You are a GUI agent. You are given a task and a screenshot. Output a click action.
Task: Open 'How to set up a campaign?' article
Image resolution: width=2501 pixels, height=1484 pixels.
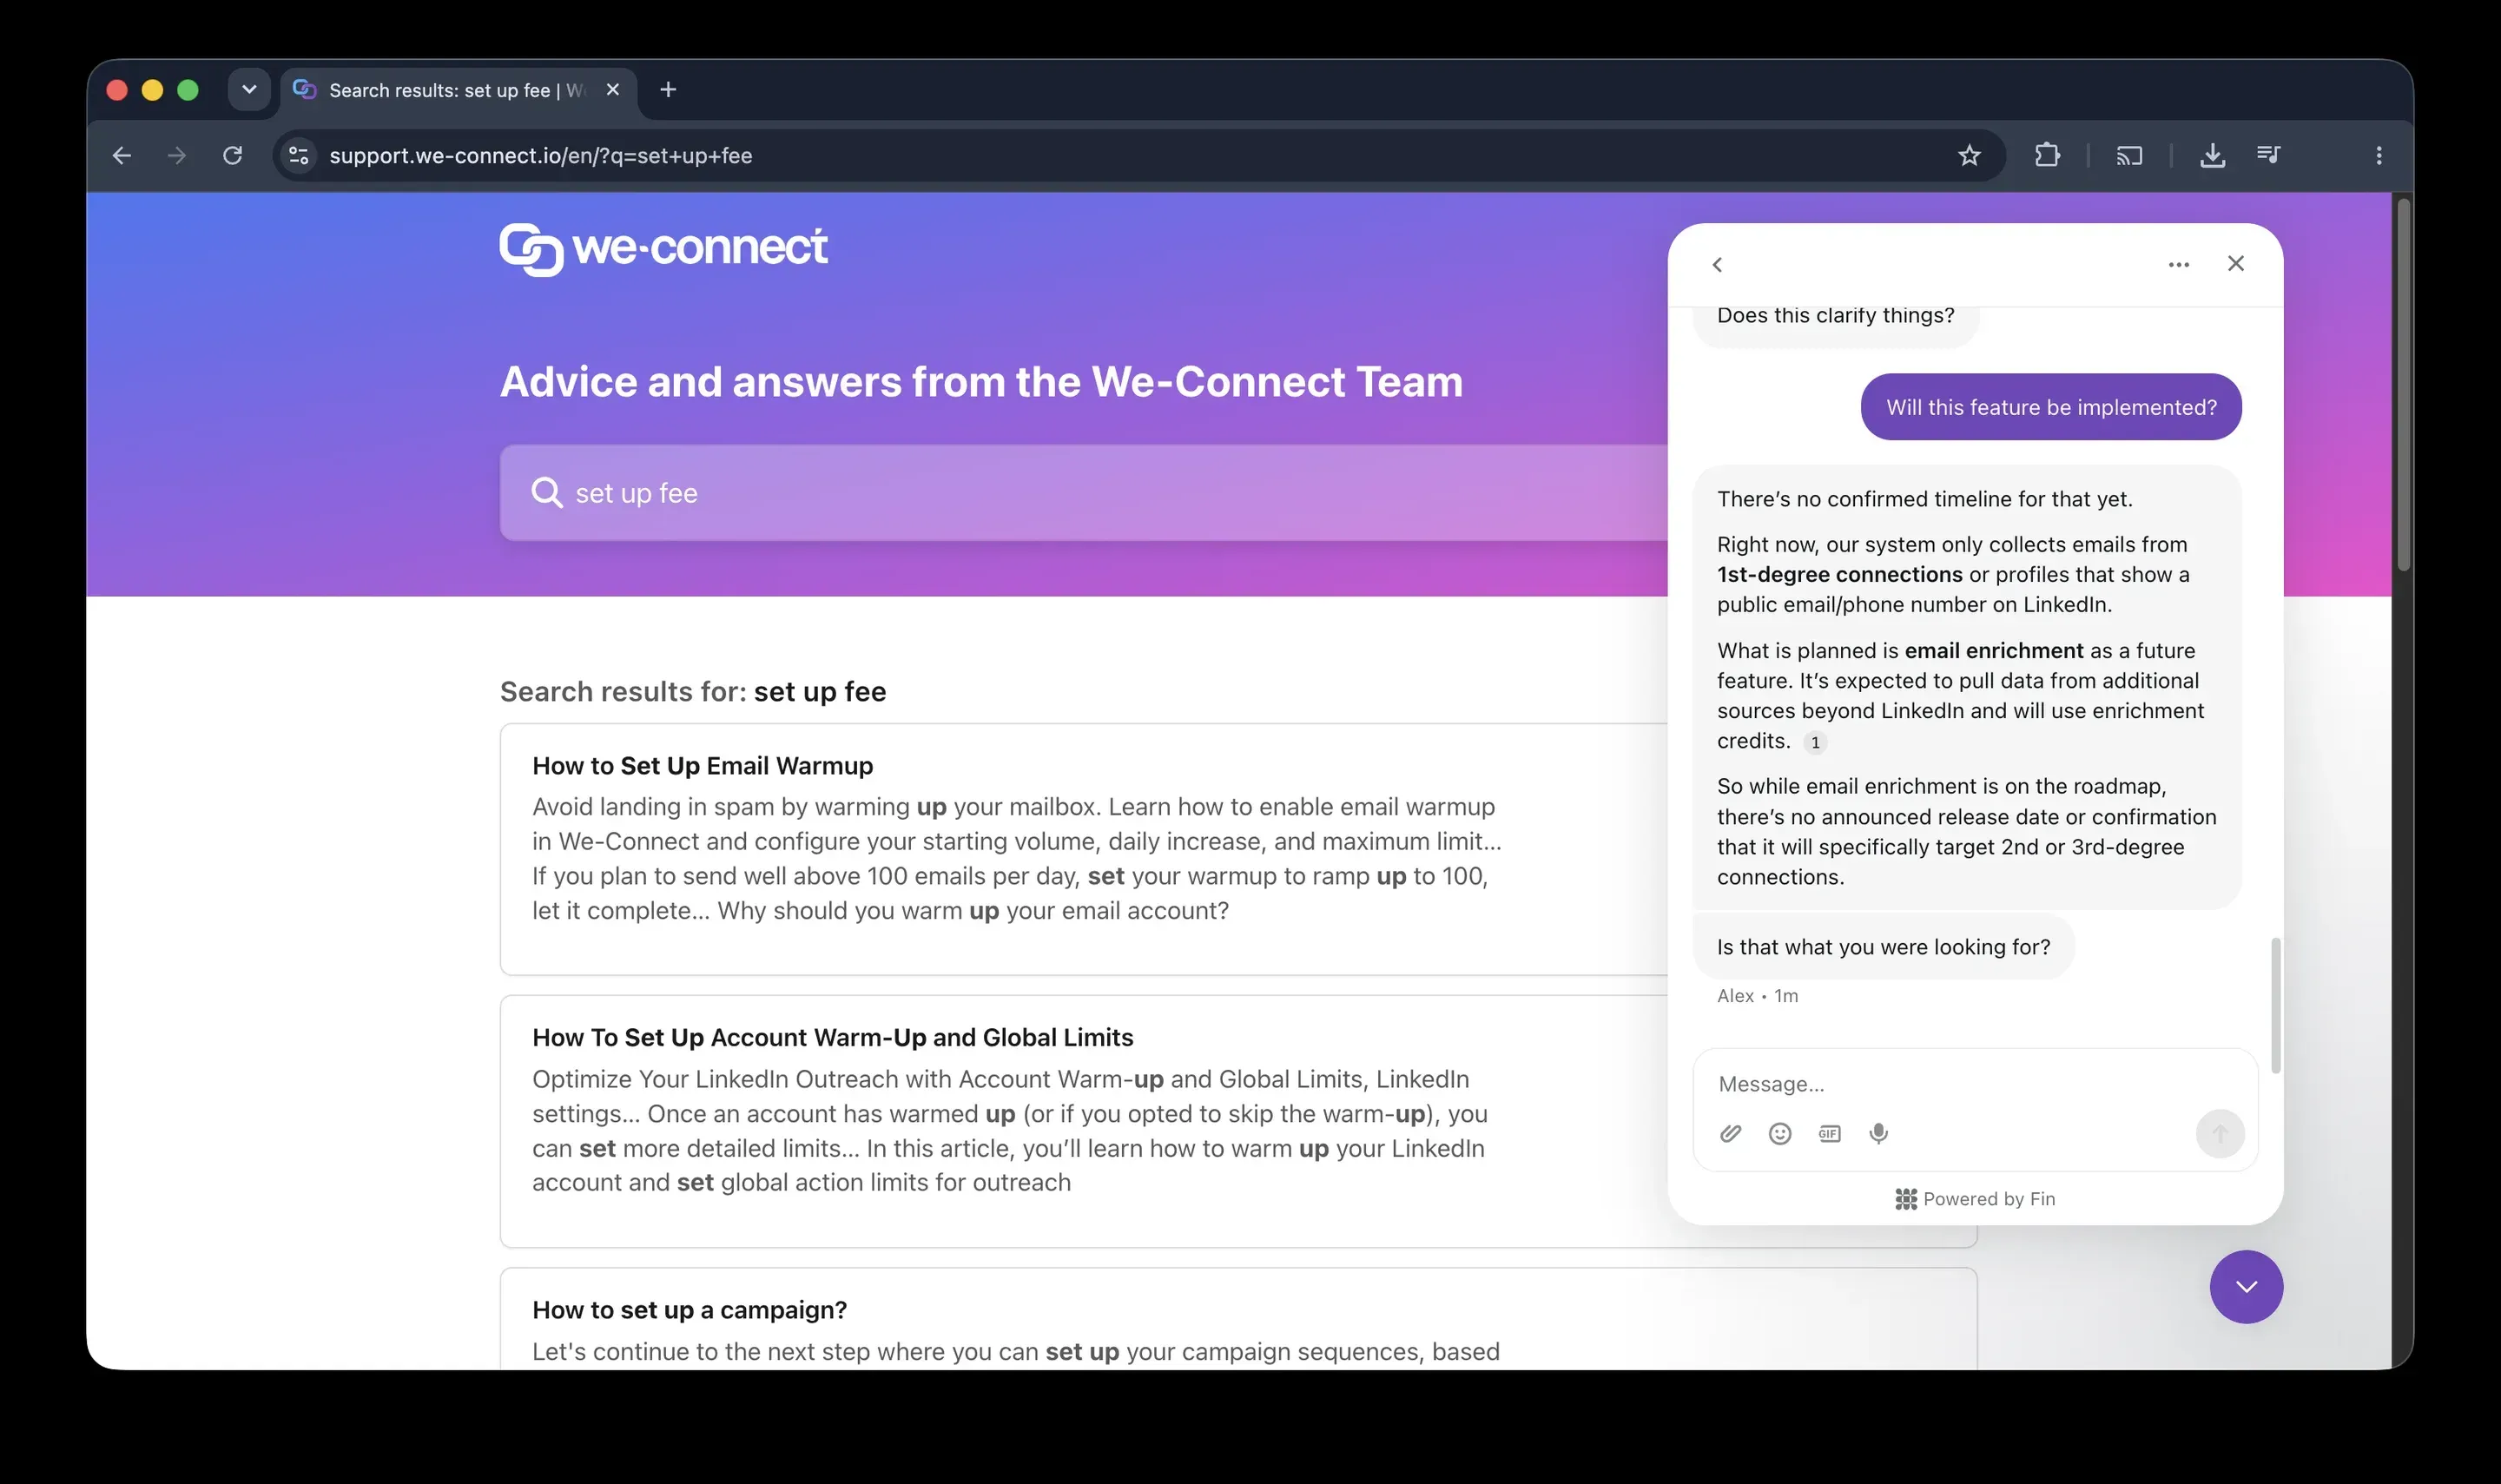click(689, 1310)
